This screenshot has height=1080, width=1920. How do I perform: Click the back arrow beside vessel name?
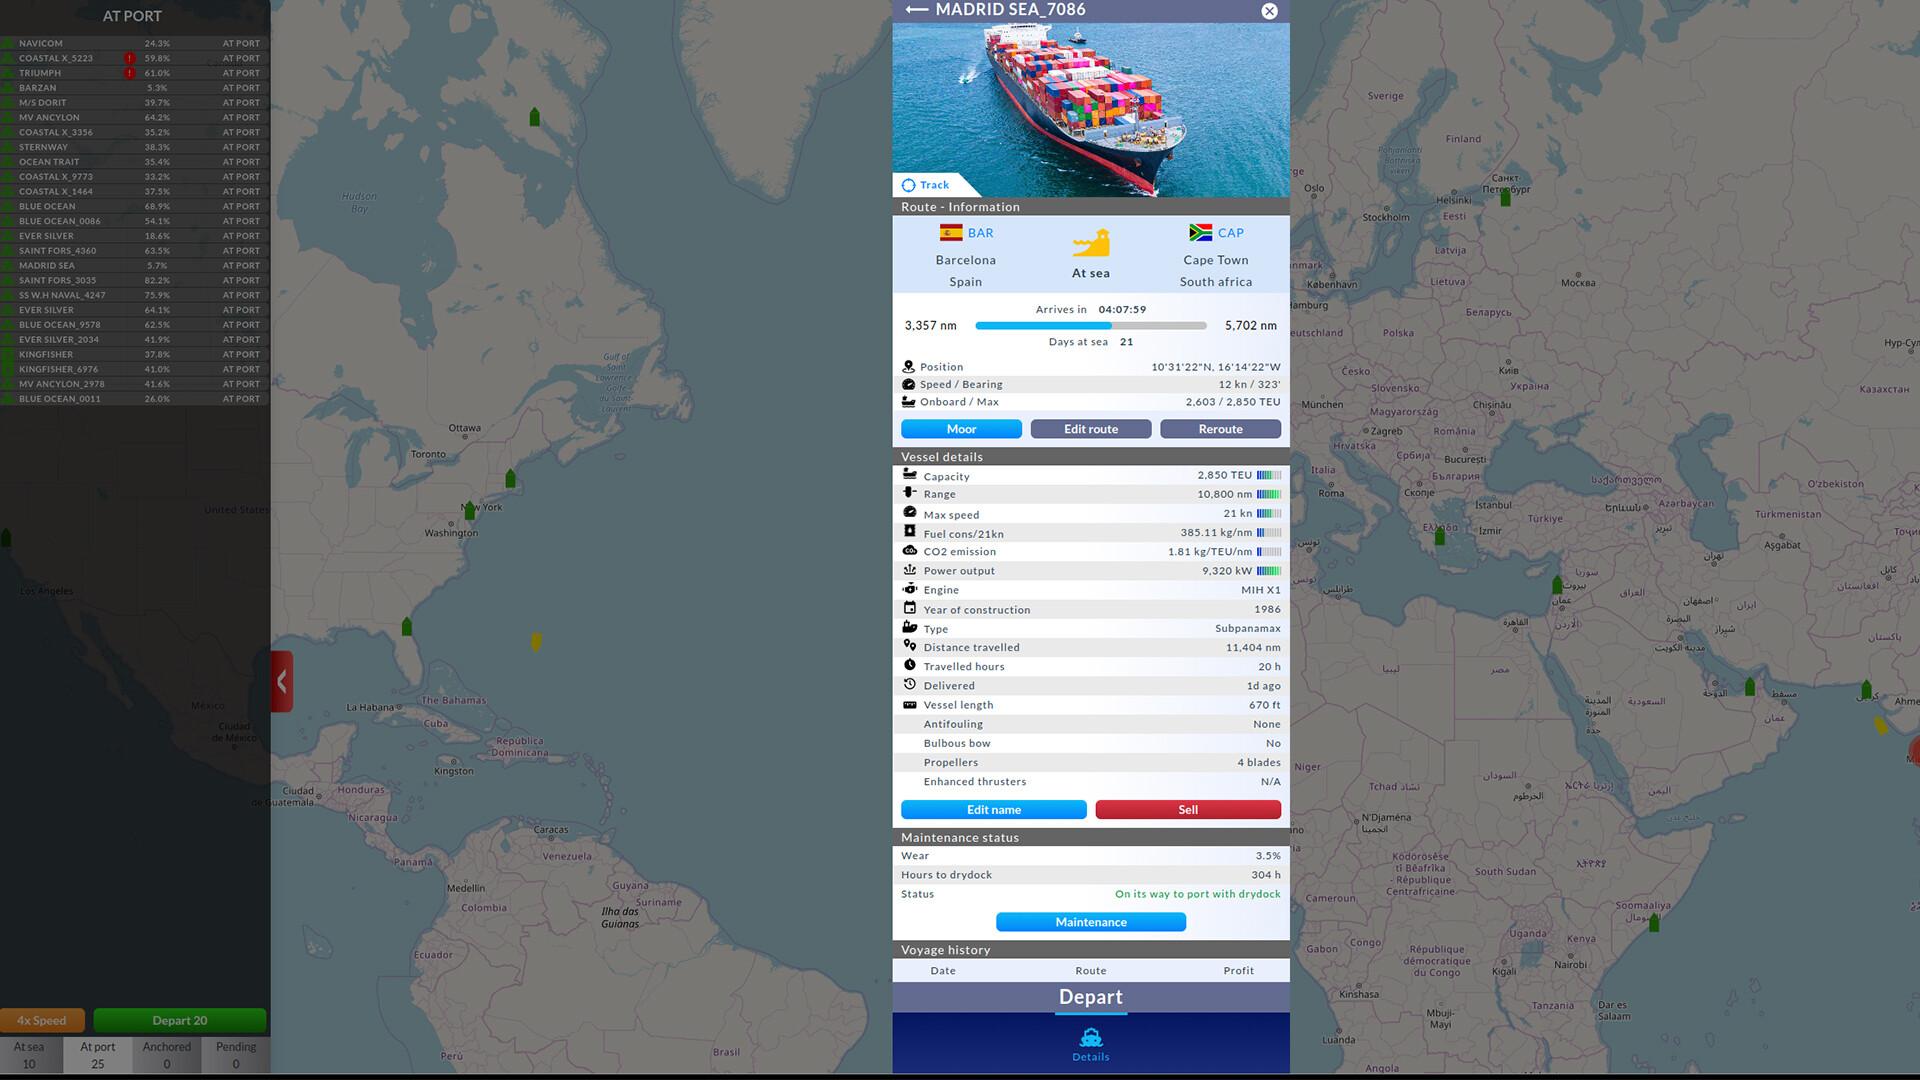[916, 10]
